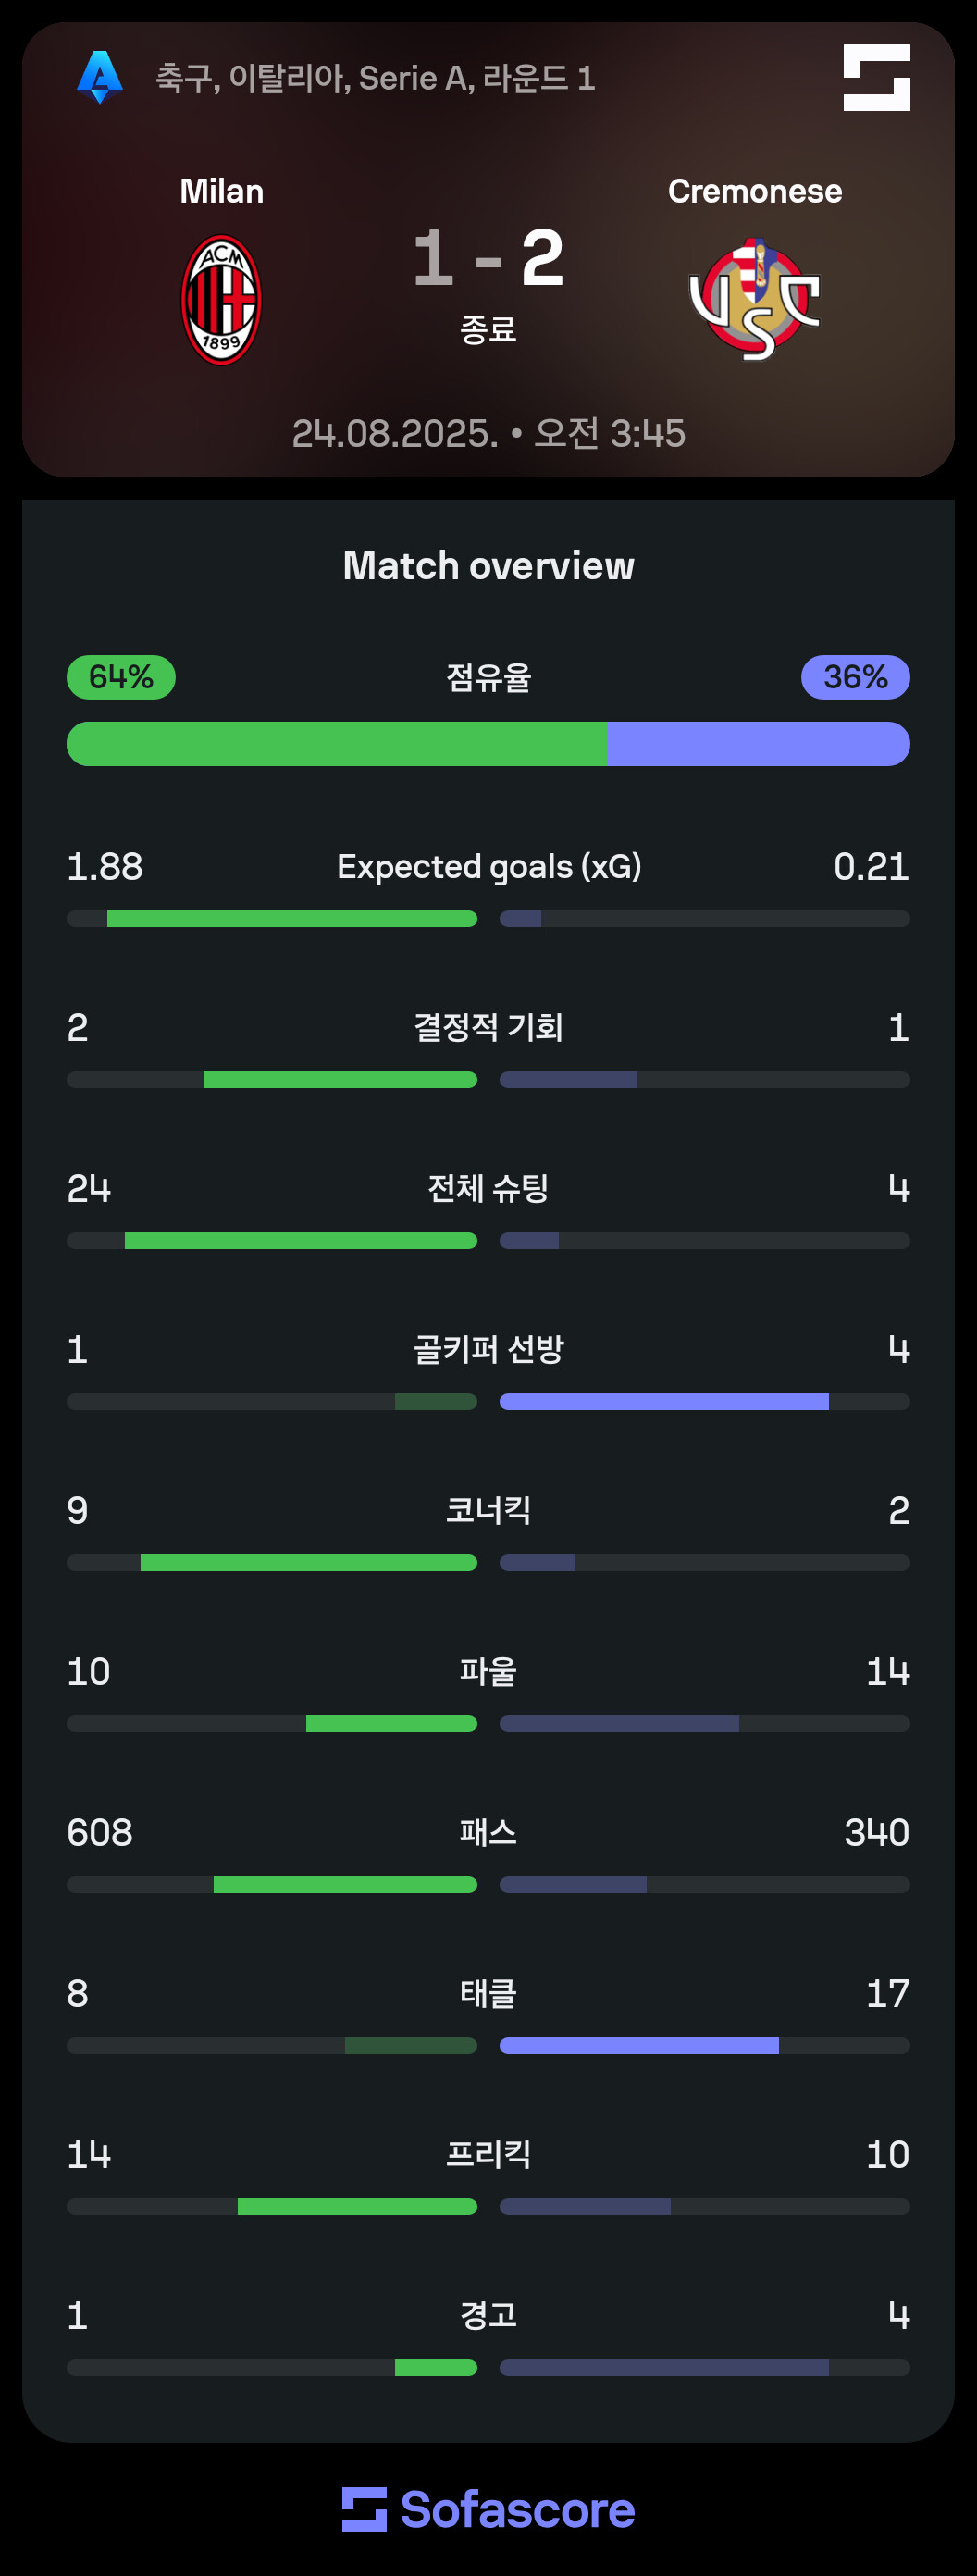Click Milan's 1.88 xG value

(105, 866)
